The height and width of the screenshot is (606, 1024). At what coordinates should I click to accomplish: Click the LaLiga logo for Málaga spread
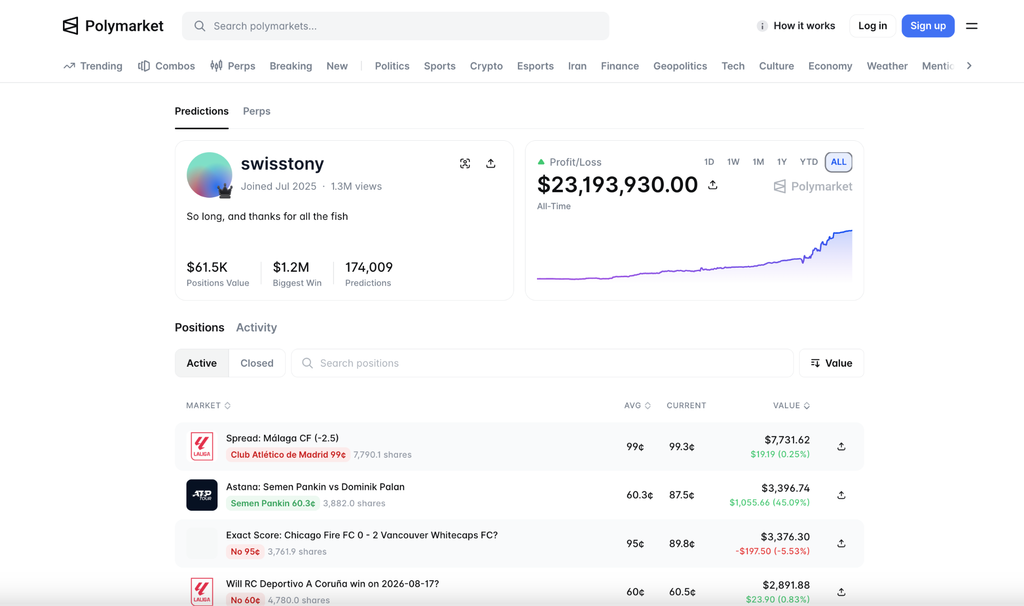[202, 447]
